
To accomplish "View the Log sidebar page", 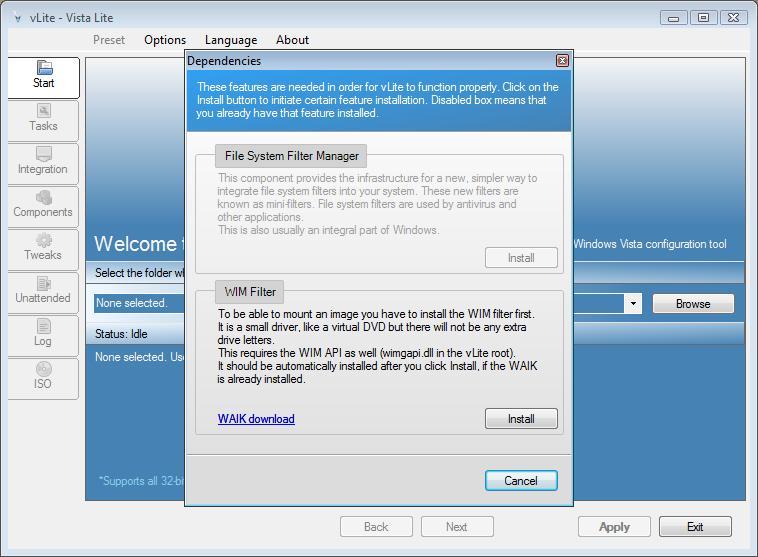I will [43, 336].
